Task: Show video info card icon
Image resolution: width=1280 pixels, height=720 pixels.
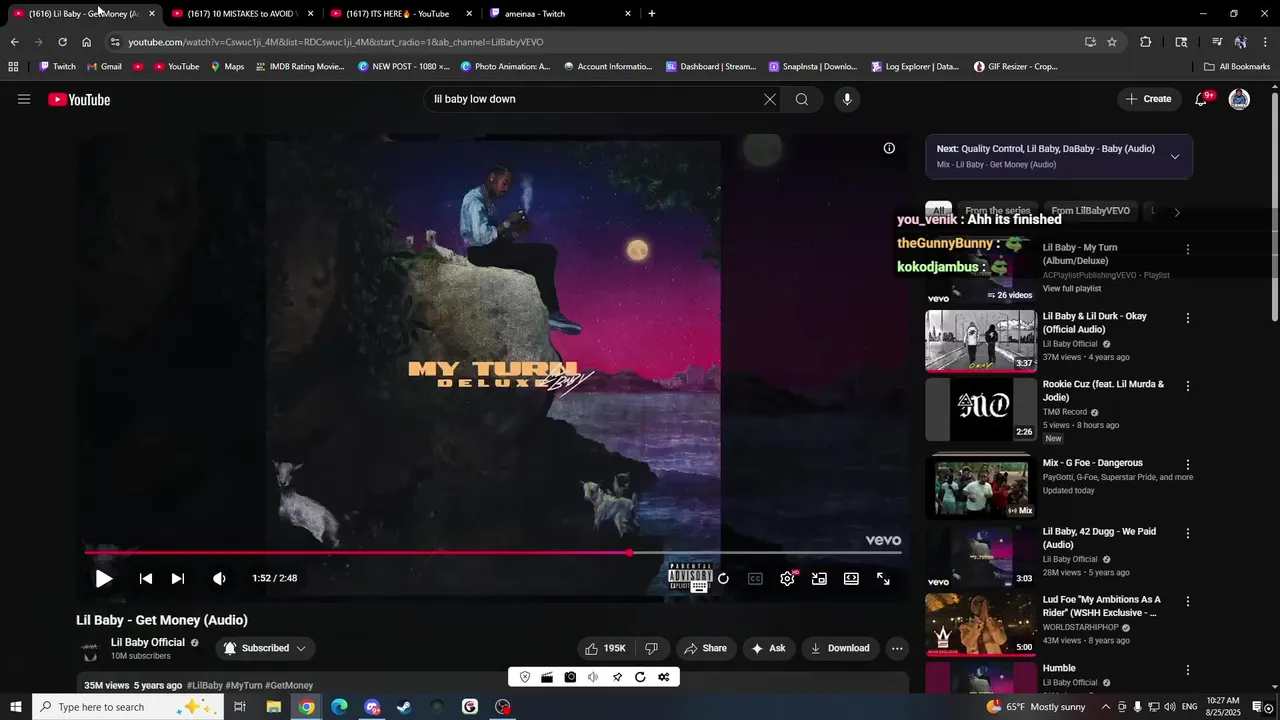Action: (x=889, y=148)
